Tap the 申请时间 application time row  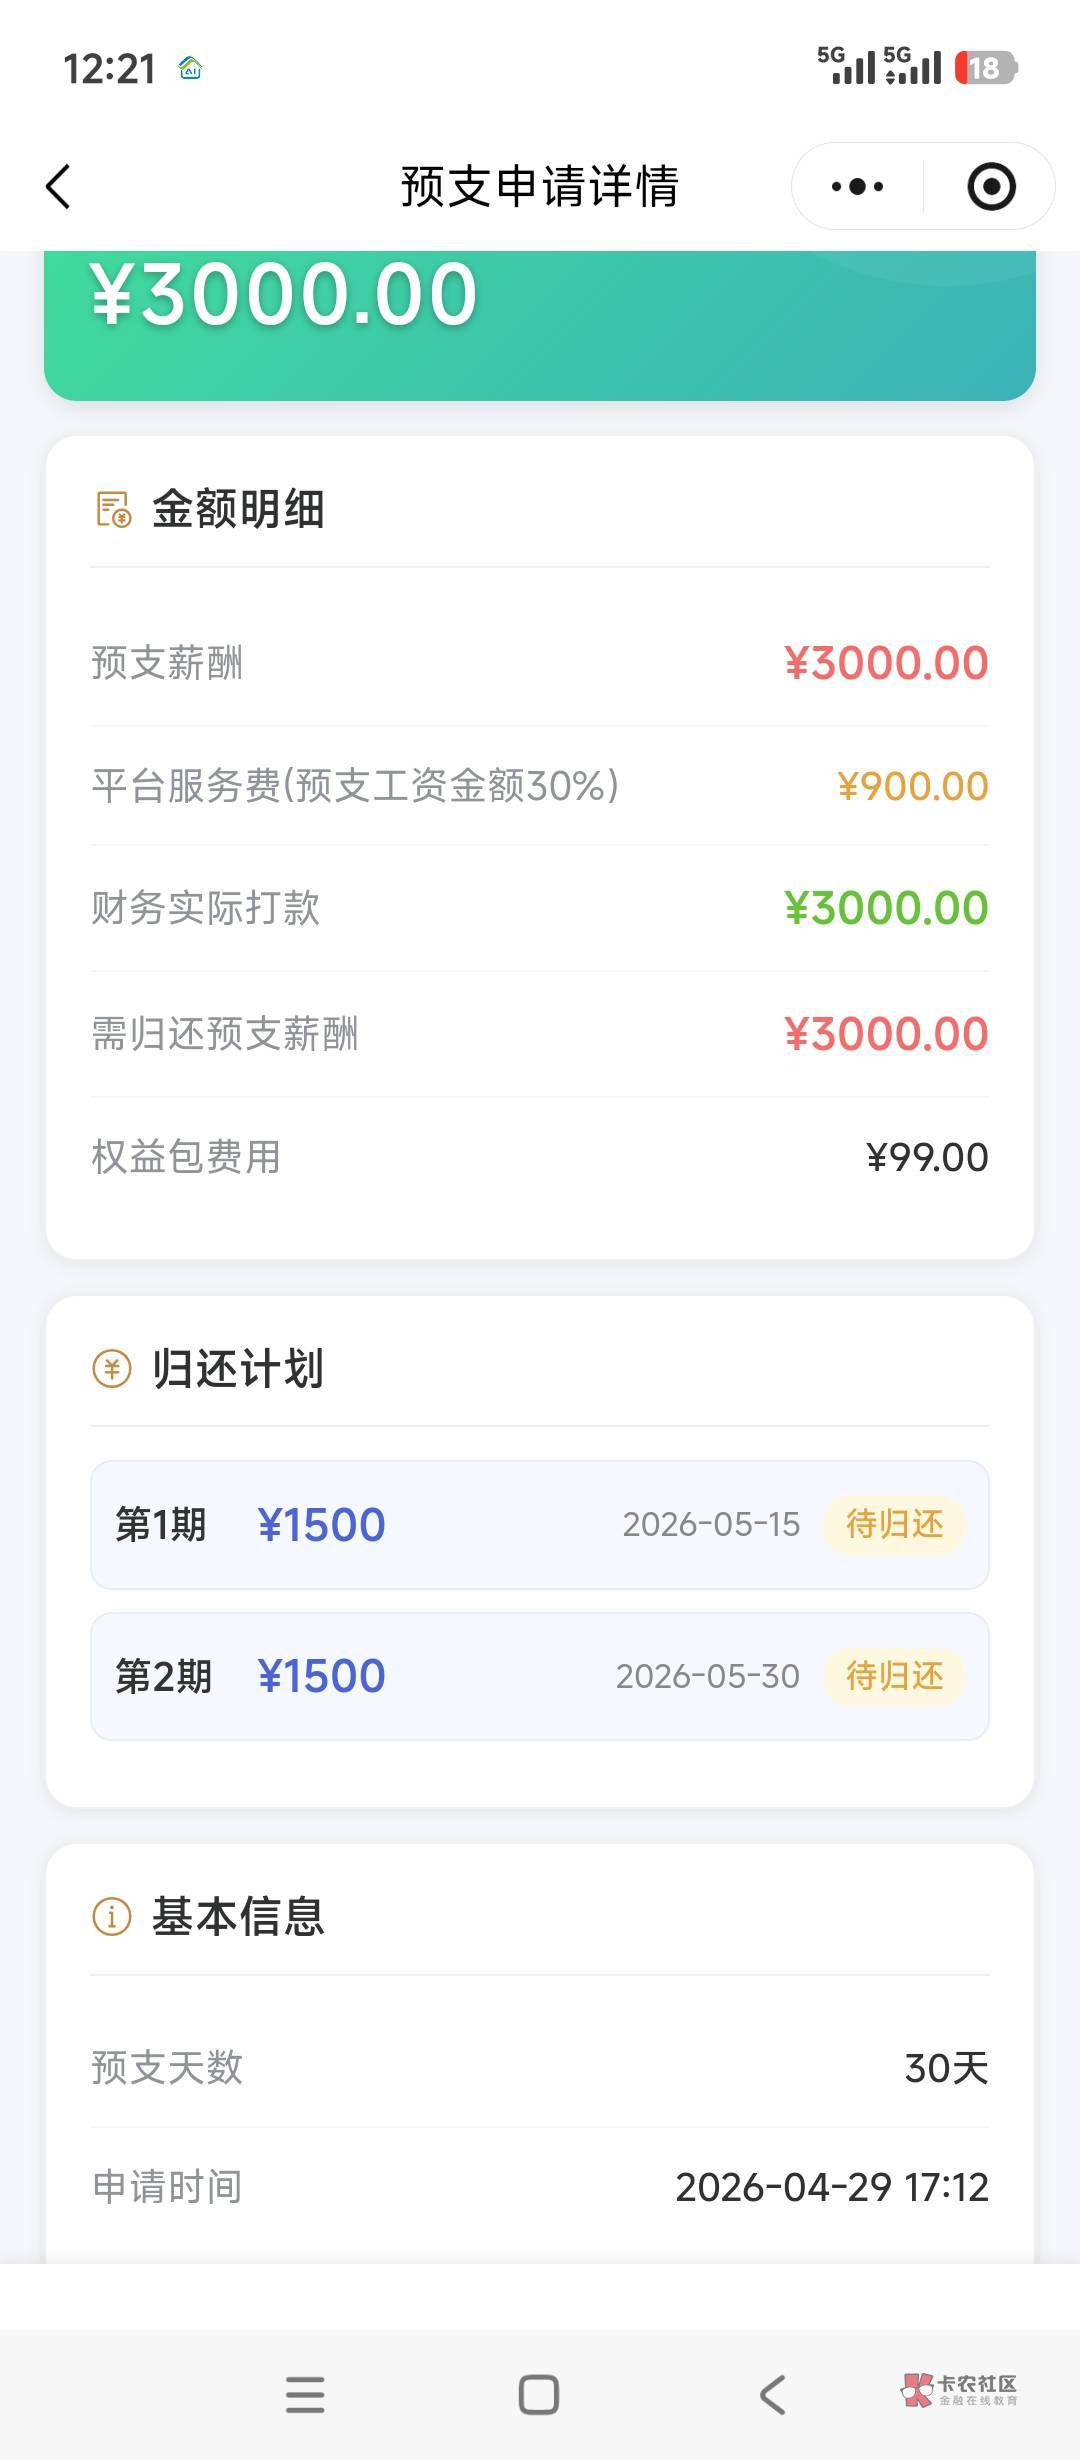click(540, 2187)
